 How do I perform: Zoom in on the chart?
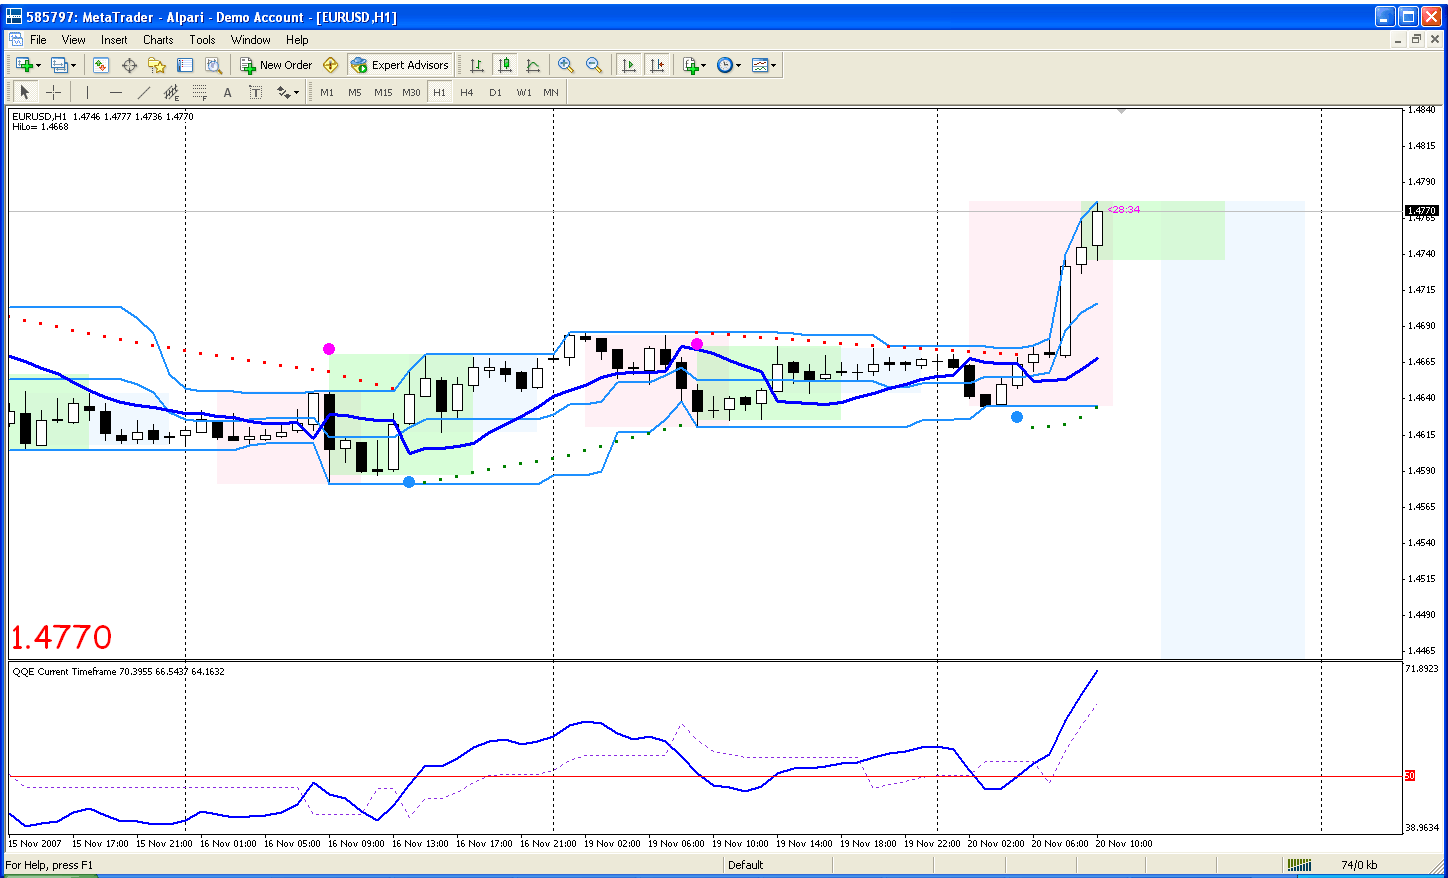click(x=566, y=65)
